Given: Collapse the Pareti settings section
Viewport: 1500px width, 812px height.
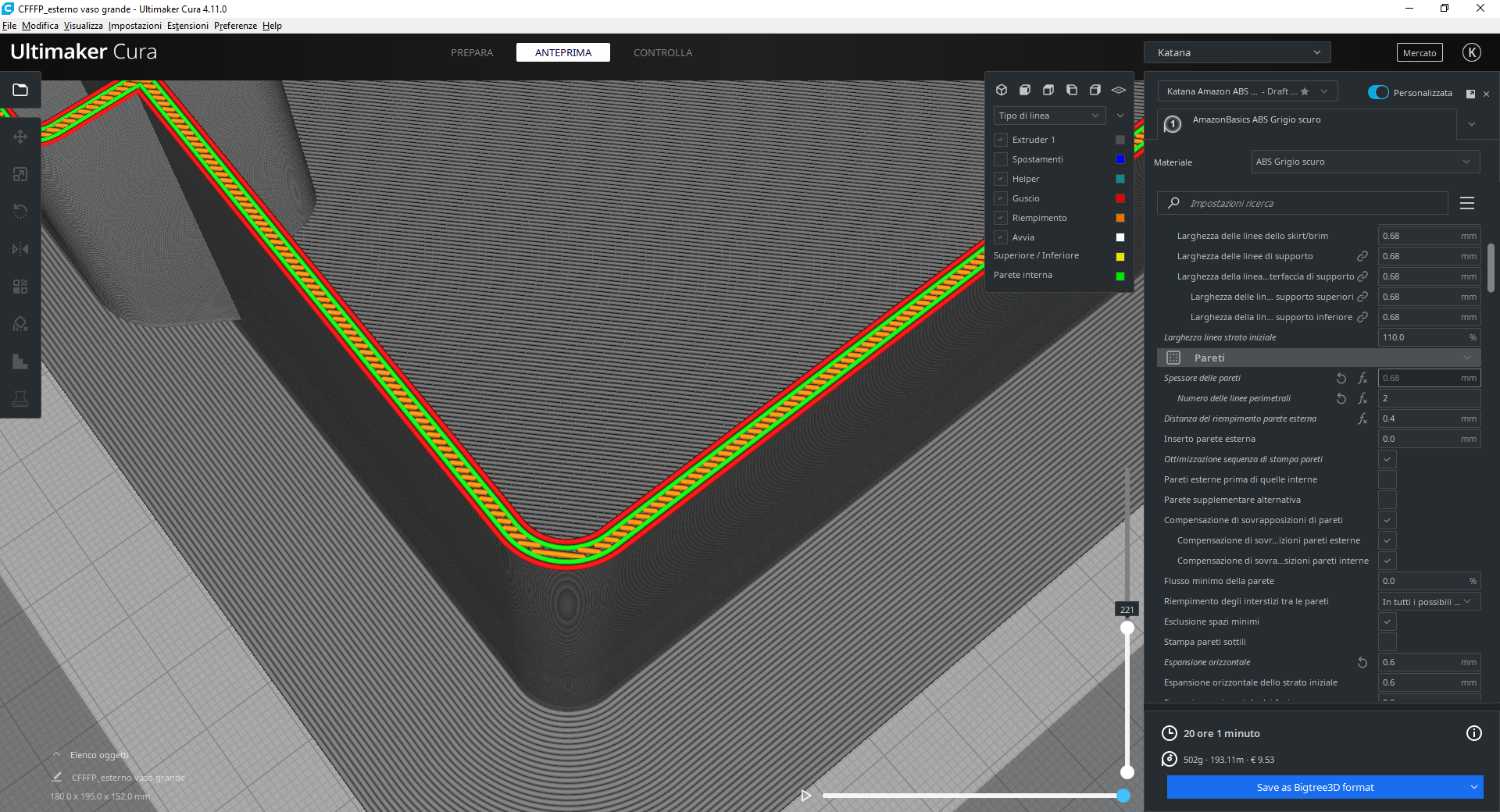Looking at the screenshot, I should pyautogui.click(x=1319, y=357).
